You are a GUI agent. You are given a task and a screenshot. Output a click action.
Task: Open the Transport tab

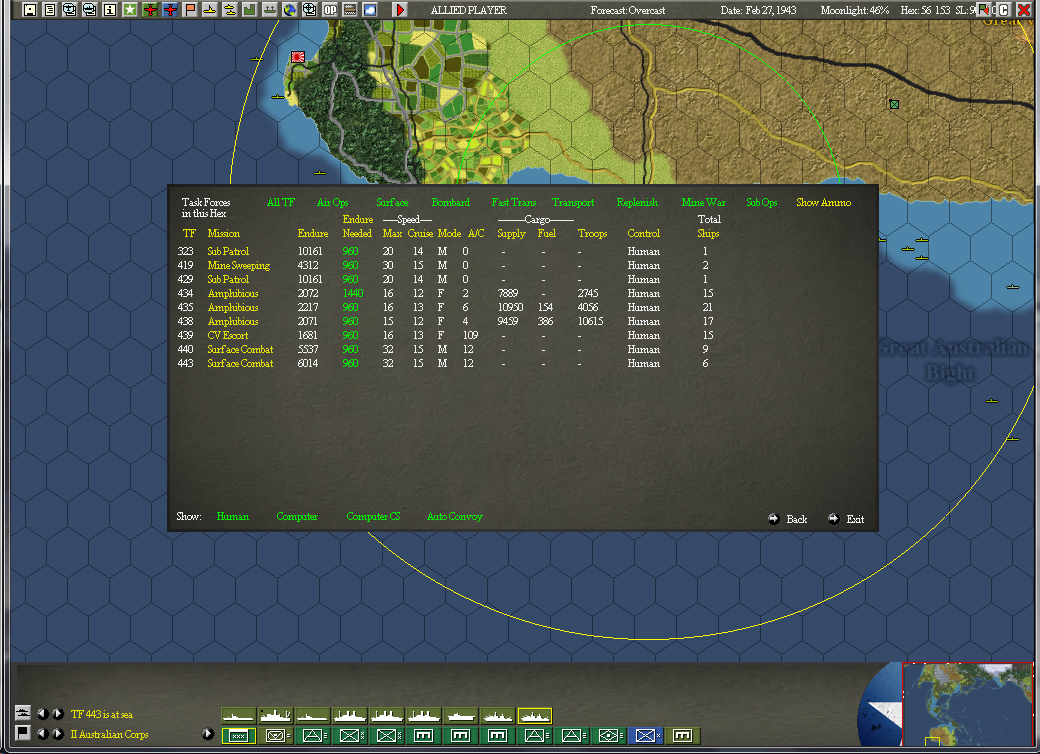(573, 202)
